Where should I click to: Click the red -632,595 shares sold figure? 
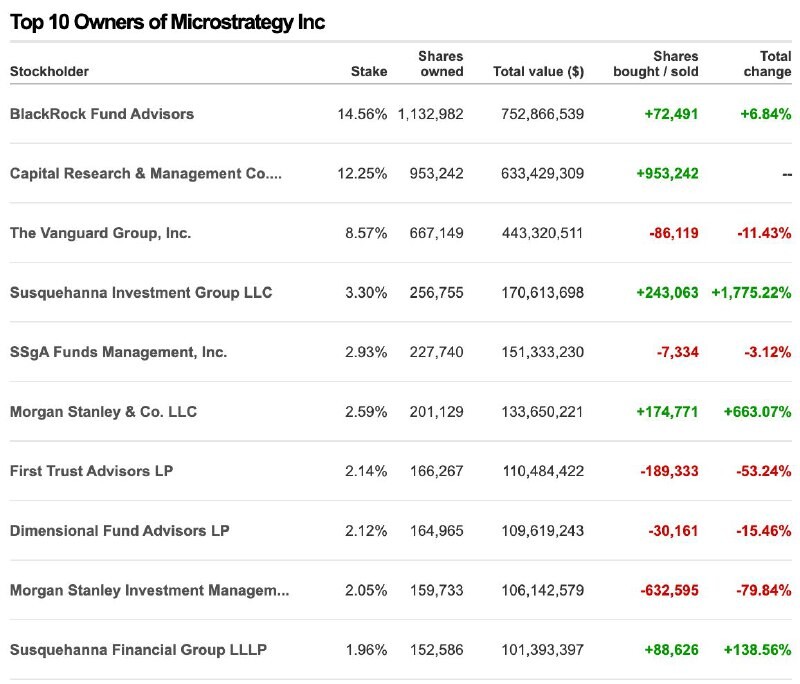[x=669, y=590]
